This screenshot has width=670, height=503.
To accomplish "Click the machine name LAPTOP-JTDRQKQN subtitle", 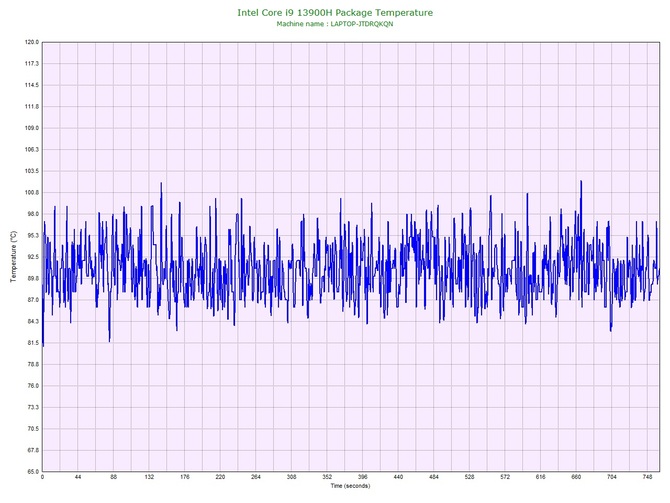I will tap(335, 24).
